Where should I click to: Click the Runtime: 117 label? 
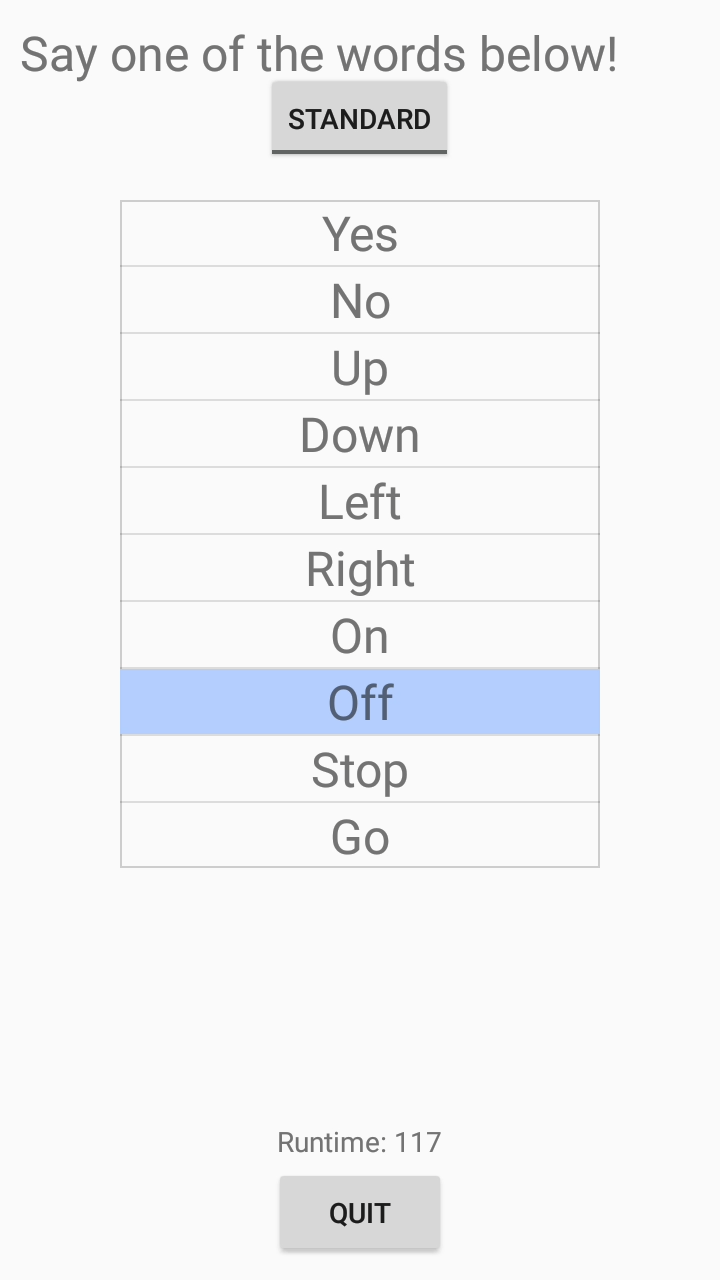click(x=359, y=1142)
